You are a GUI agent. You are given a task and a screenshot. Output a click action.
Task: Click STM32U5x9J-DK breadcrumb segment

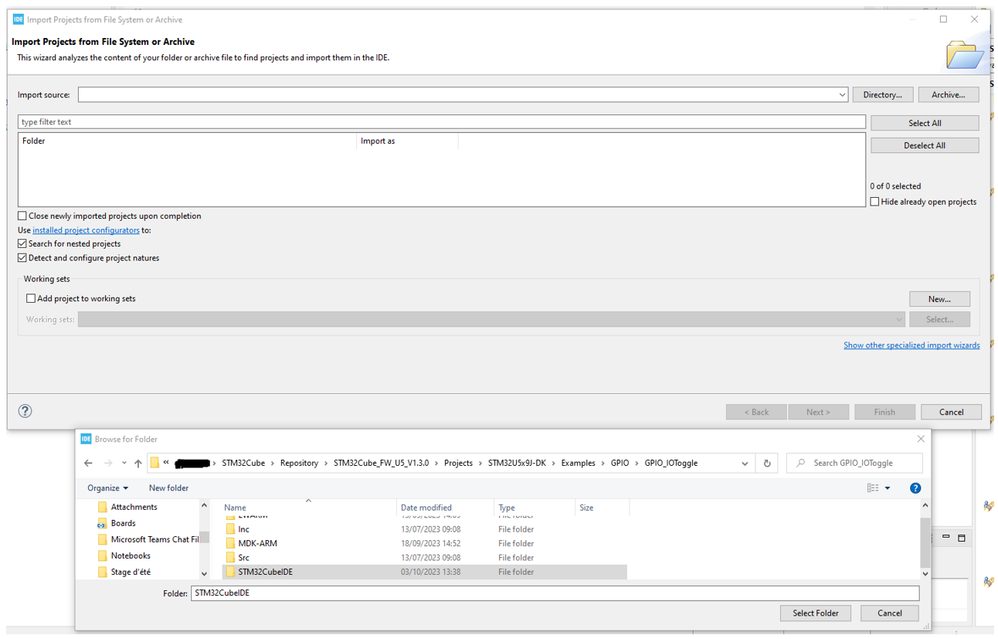517,463
